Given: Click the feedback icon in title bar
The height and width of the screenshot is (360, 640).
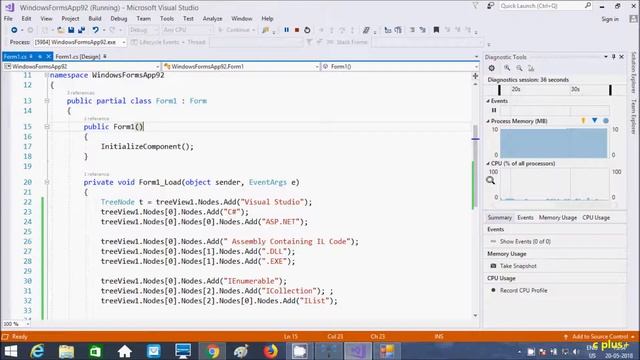Looking at the screenshot, I should coord(491,6).
